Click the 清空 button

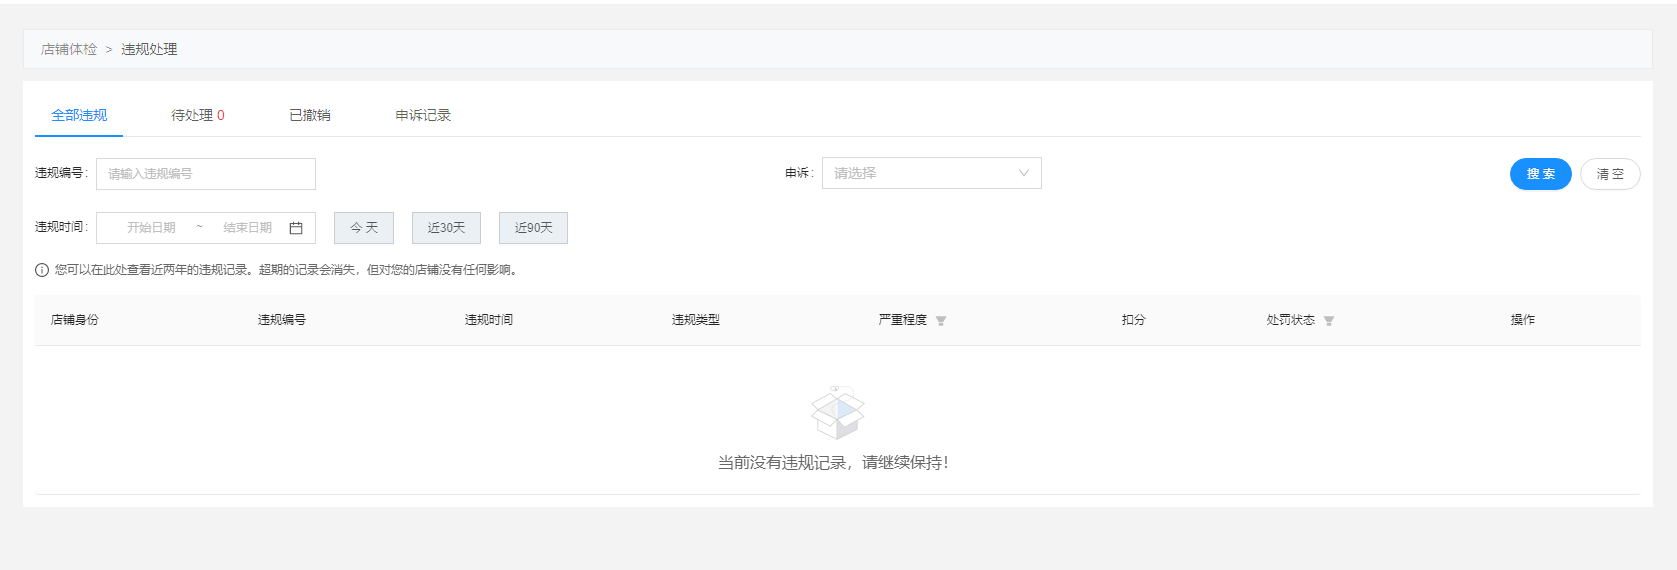click(1610, 174)
